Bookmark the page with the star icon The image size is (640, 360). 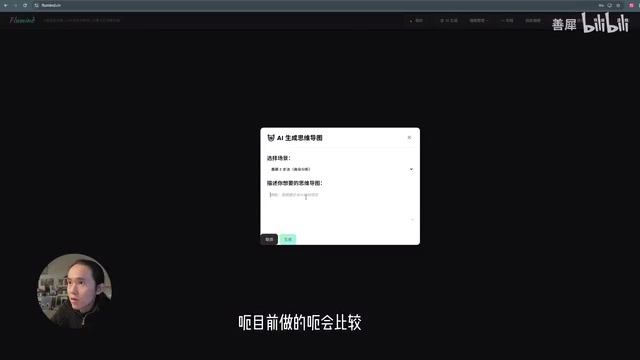(x=618, y=5)
